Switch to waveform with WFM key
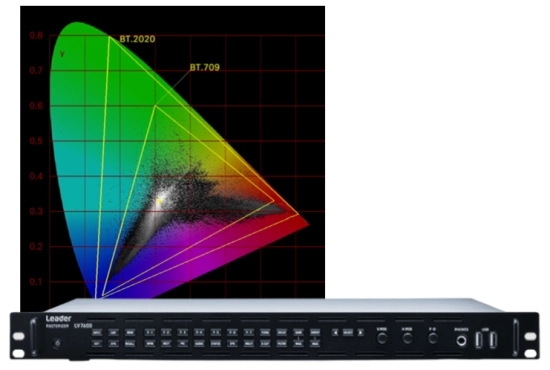This screenshot has width=550, height=370. [150, 343]
